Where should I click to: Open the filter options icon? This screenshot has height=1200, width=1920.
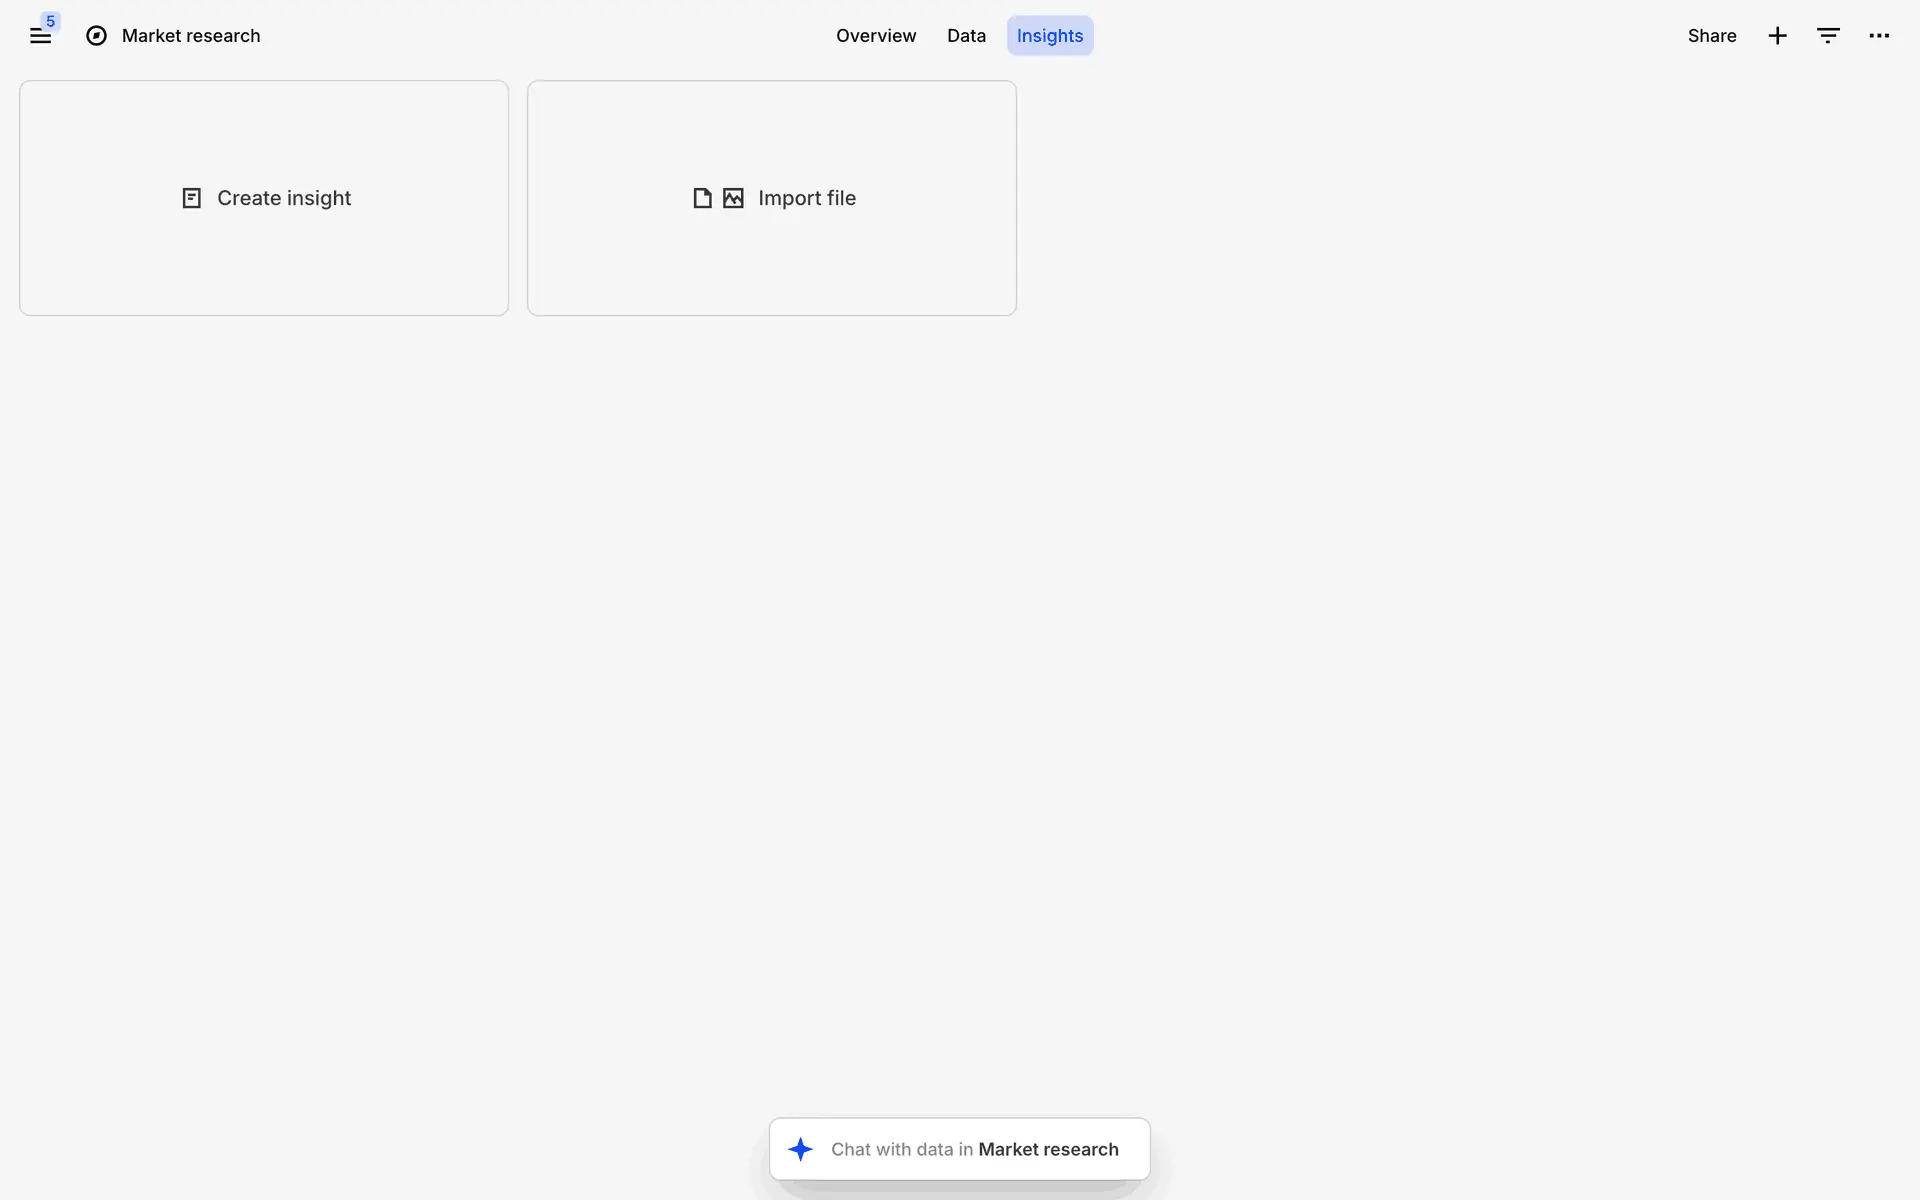tap(1828, 36)
